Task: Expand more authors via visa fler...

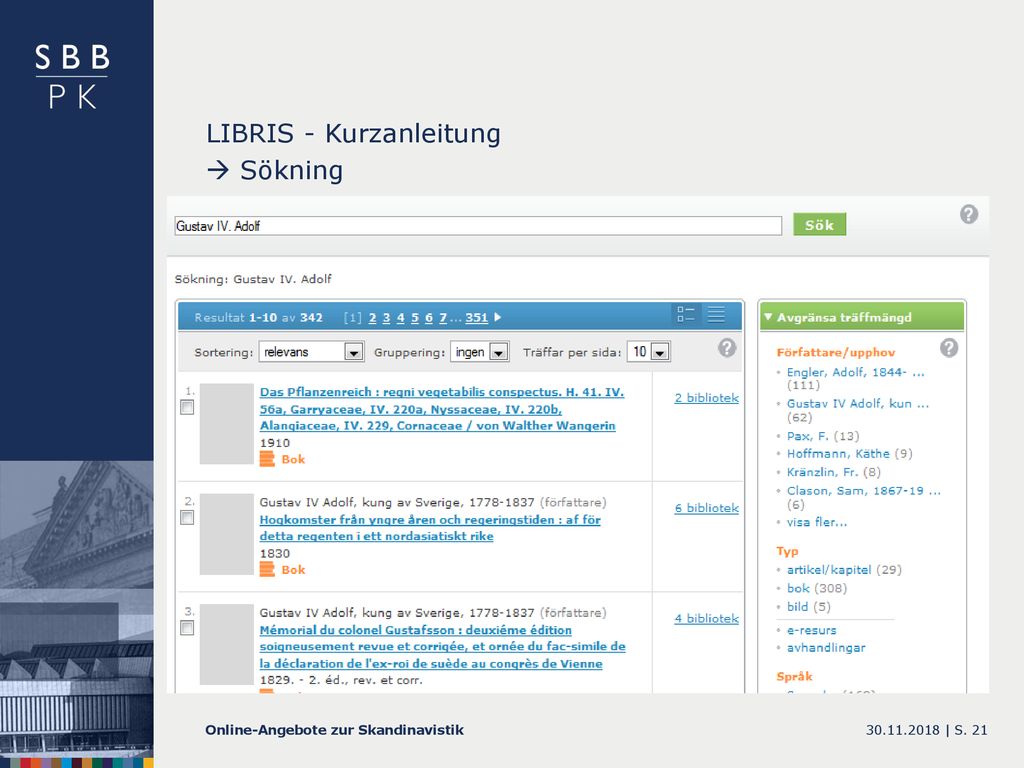Action: click(x=816, y=522)
